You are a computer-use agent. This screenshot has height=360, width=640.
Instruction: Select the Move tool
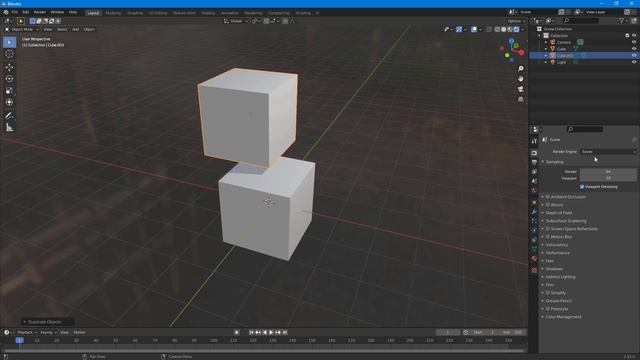pos(9,67)
